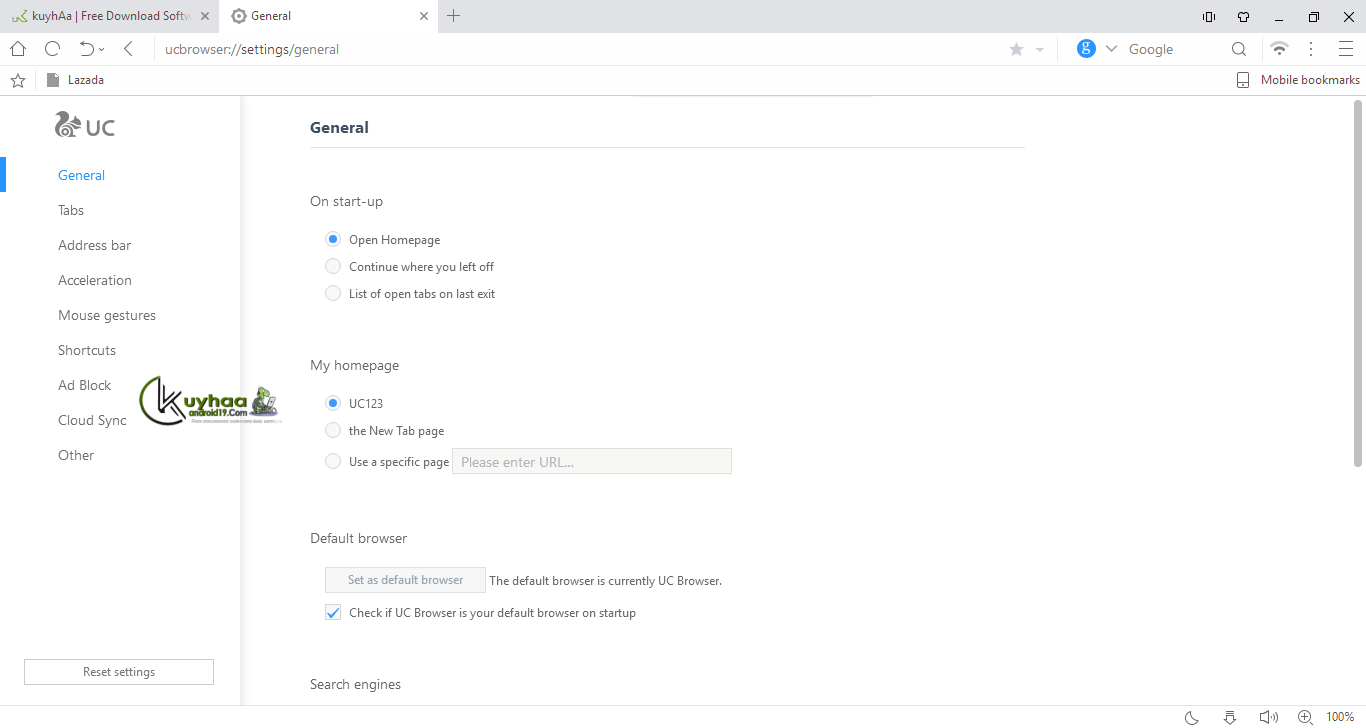This screenshot has width=1366, height=728.
Task: Mute sound using the speaker icon
Action: point(1267,717)
